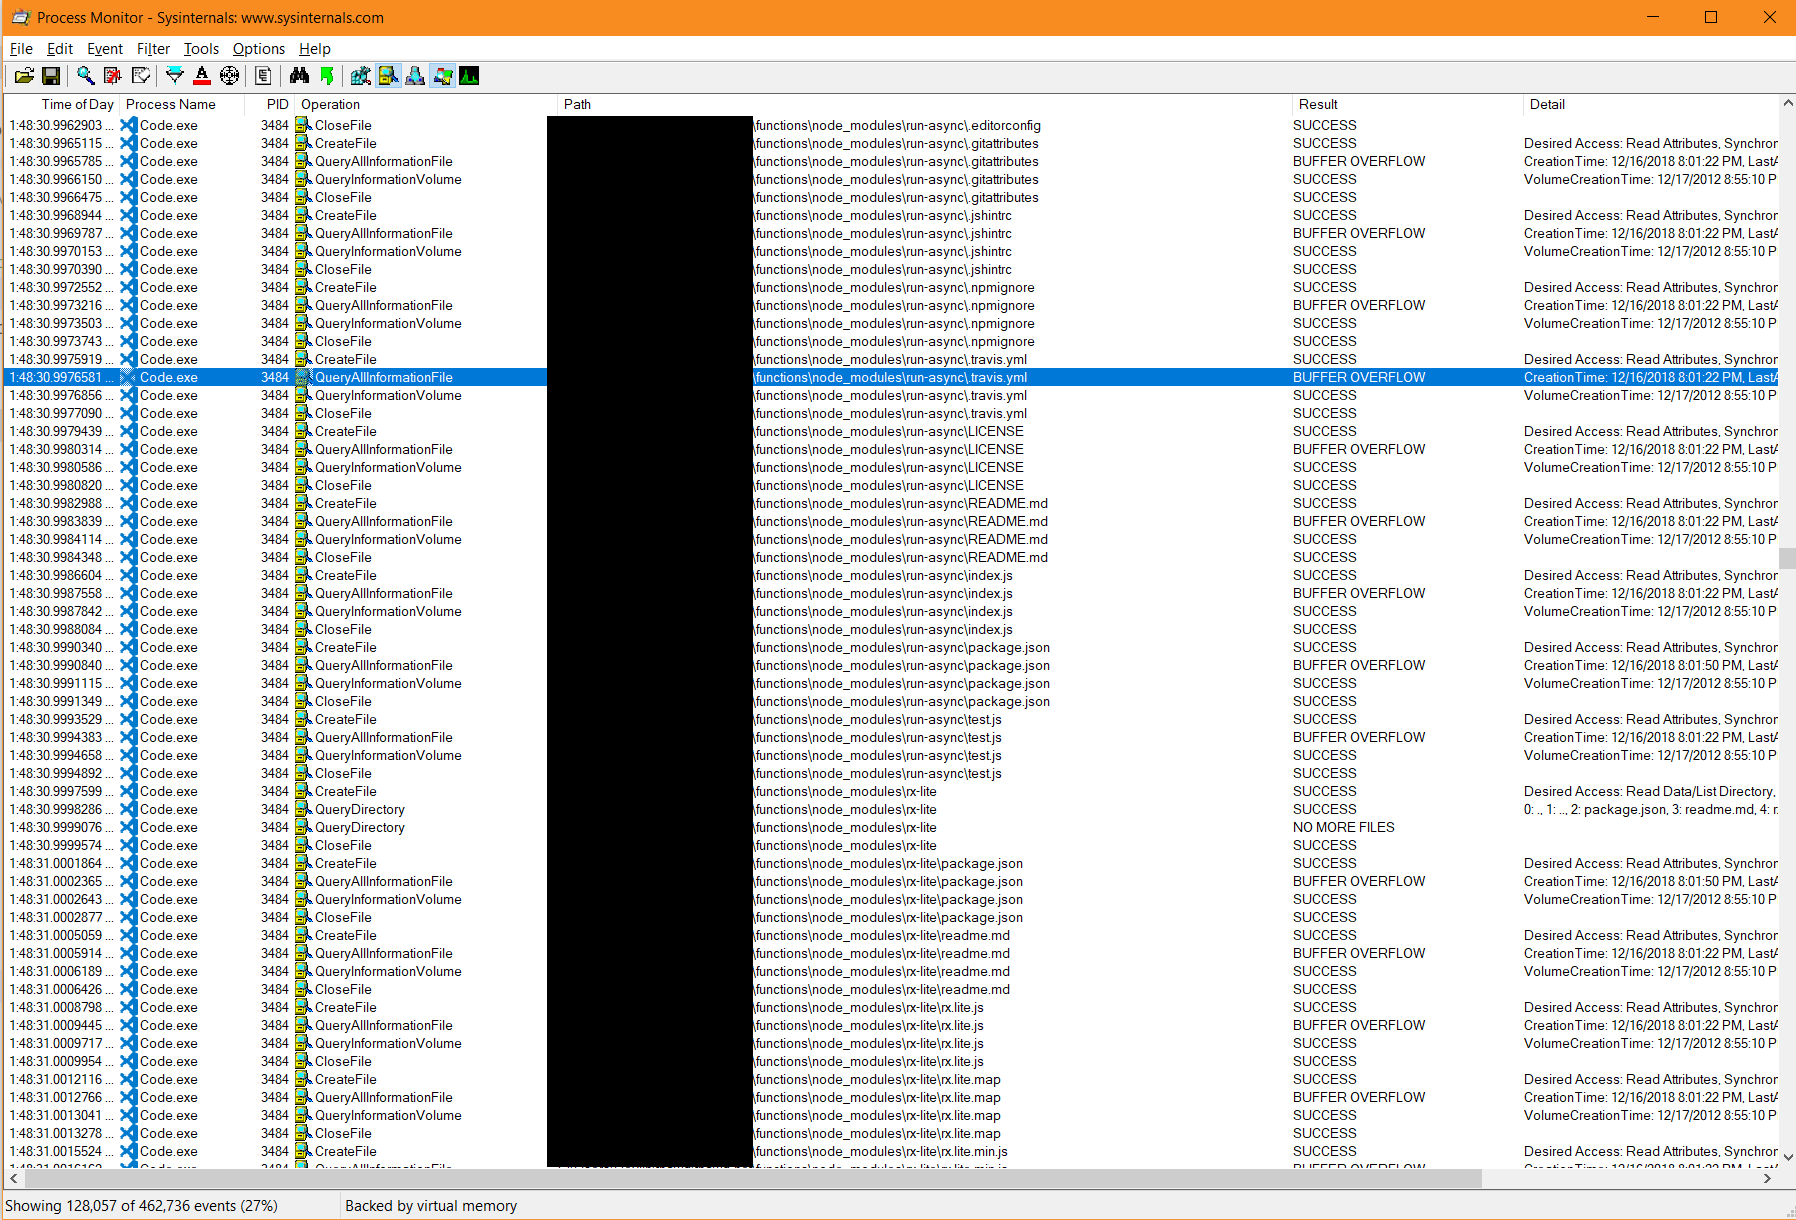
Task: Click 'Backed by virtual memory' status text
Action: (431, 1205)
